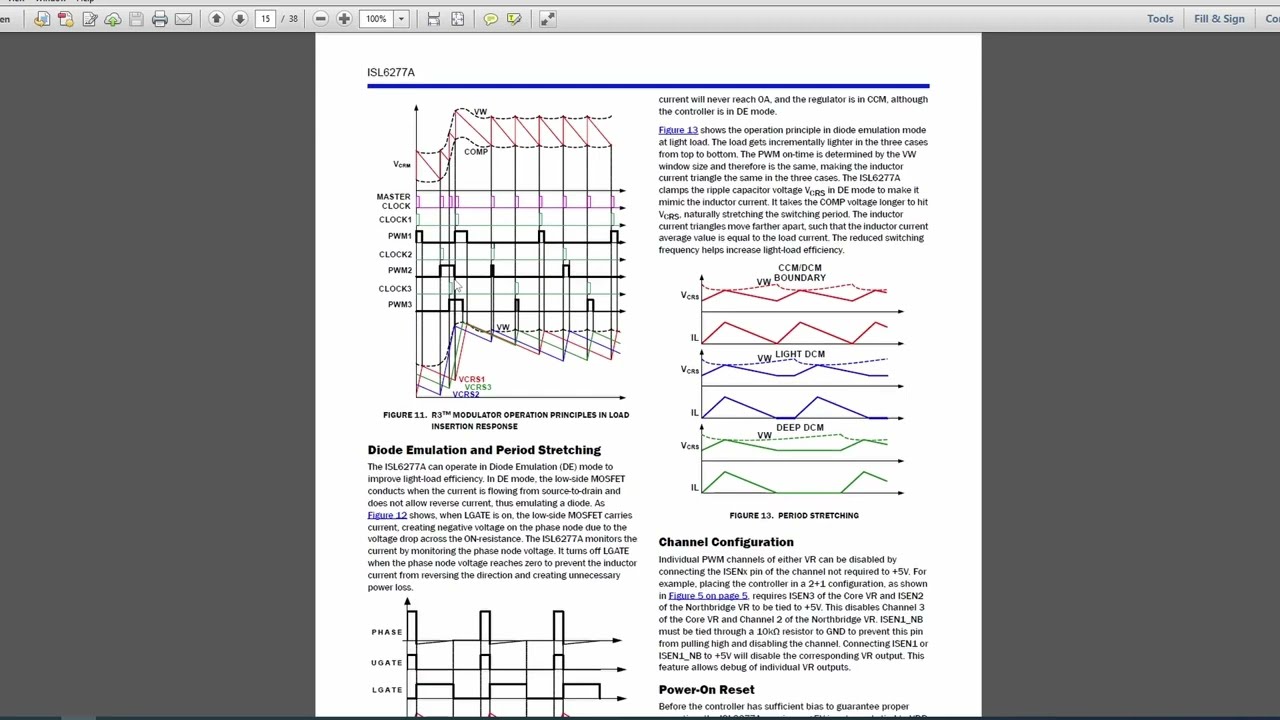Click the Fit width scrolling mode icon
The height and width of the screenshot is (720, 1280).
(x=433, y=19)
